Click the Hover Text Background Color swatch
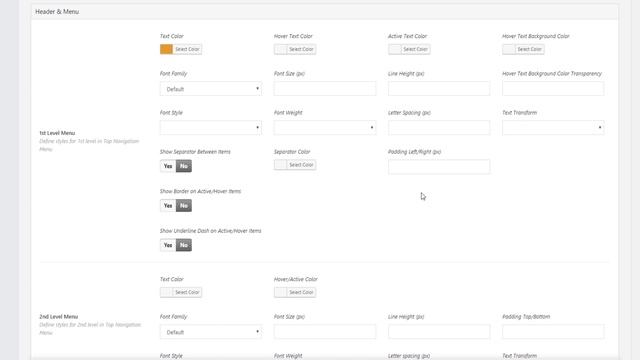This screenshot has height=360, width=640. coord(509,49)
